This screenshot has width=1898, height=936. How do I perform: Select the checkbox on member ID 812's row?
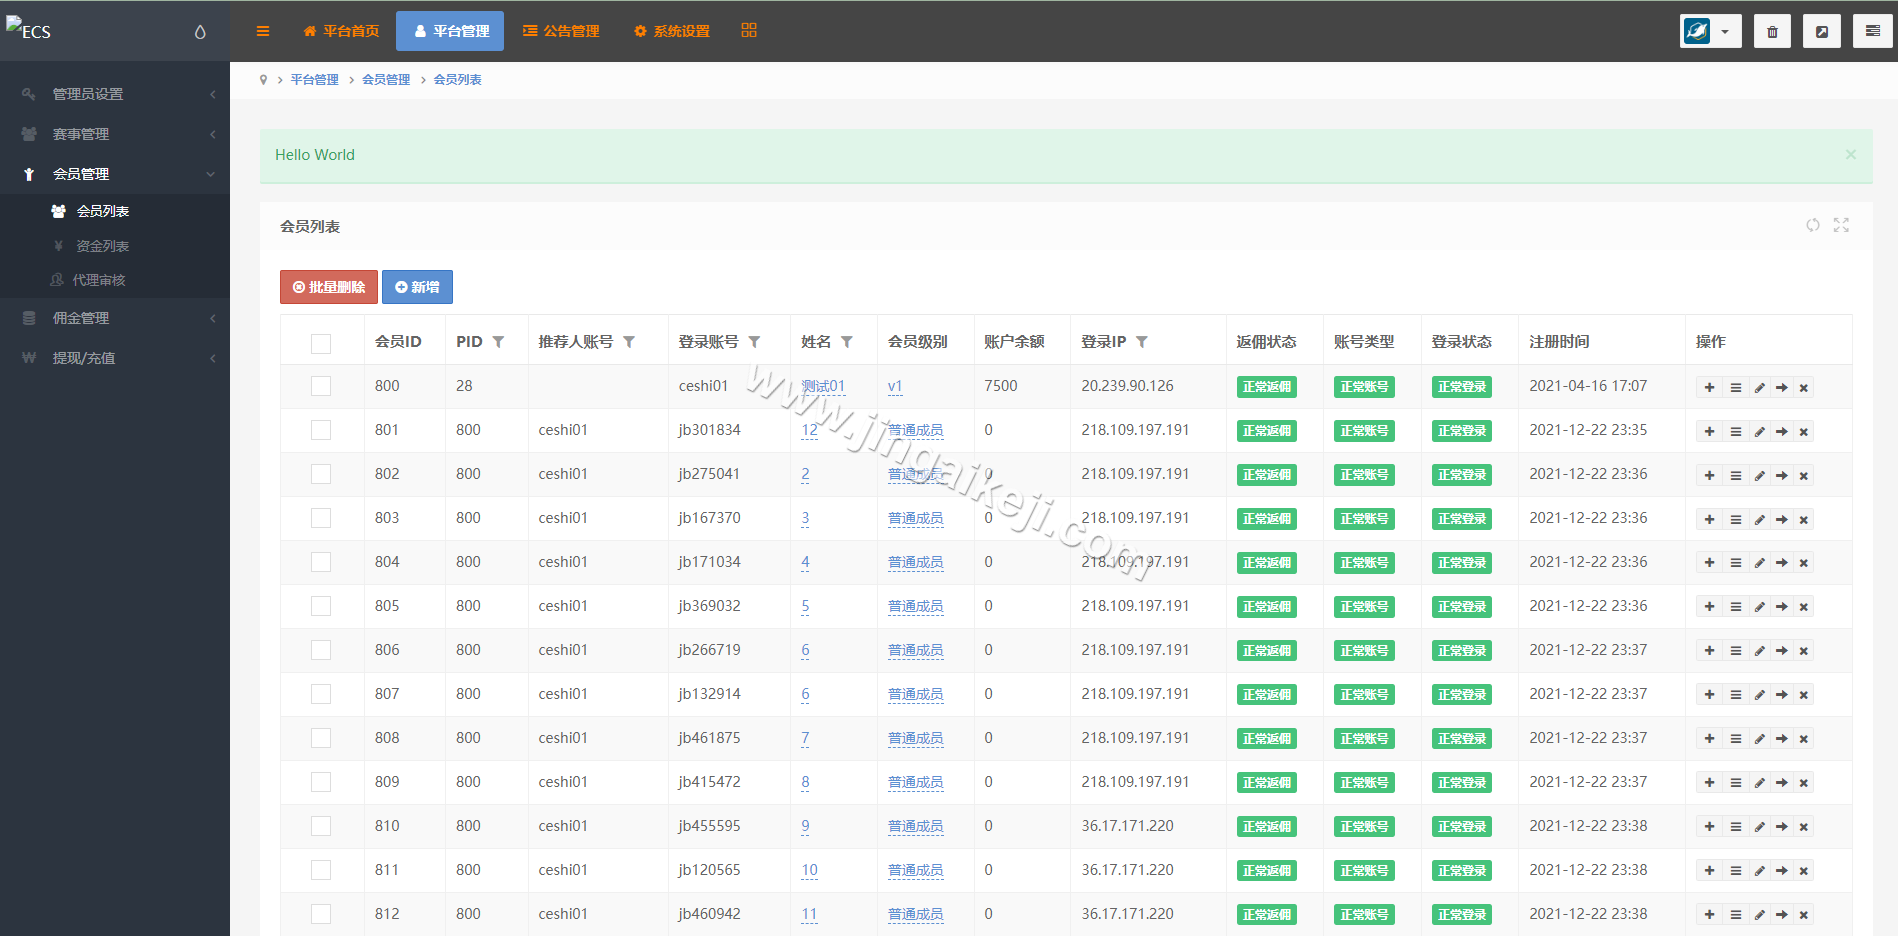321,913
